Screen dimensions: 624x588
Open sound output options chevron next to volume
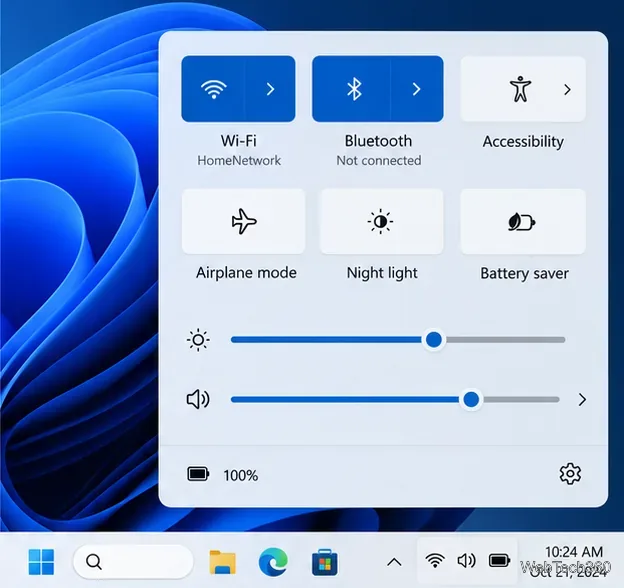coord(582,399)
